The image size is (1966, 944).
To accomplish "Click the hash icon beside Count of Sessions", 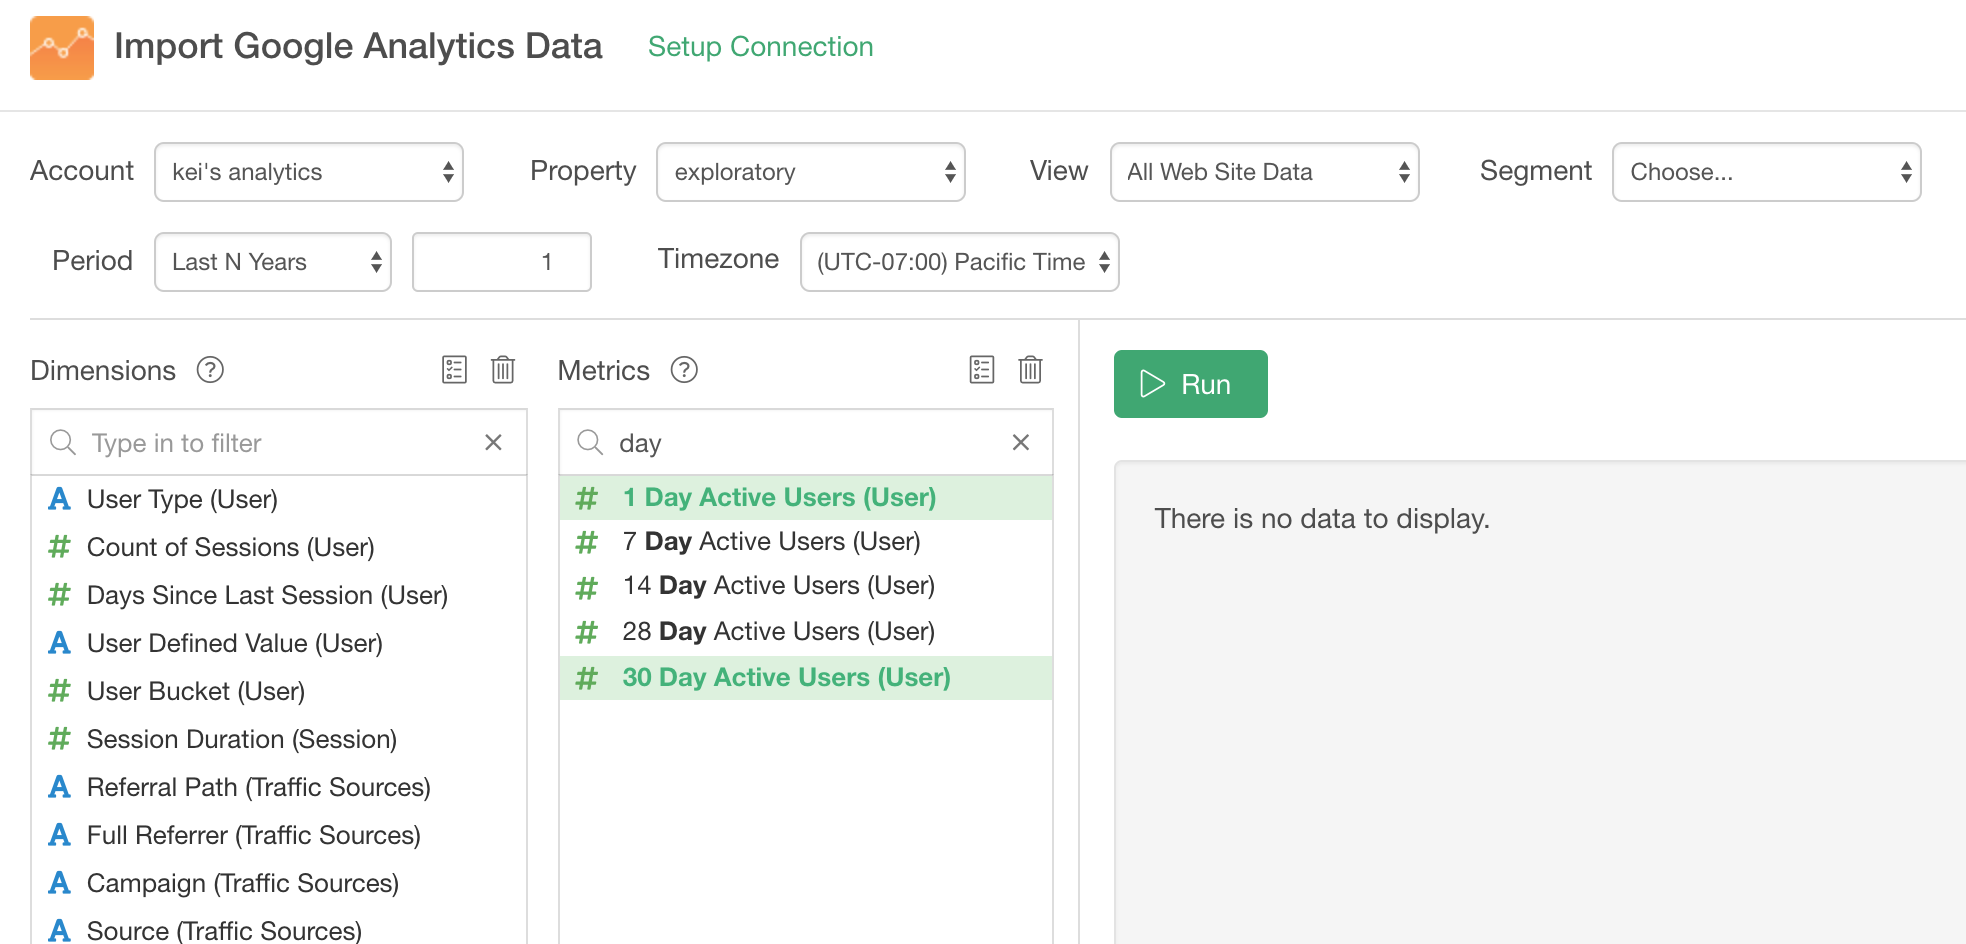I will pos(60,546).
